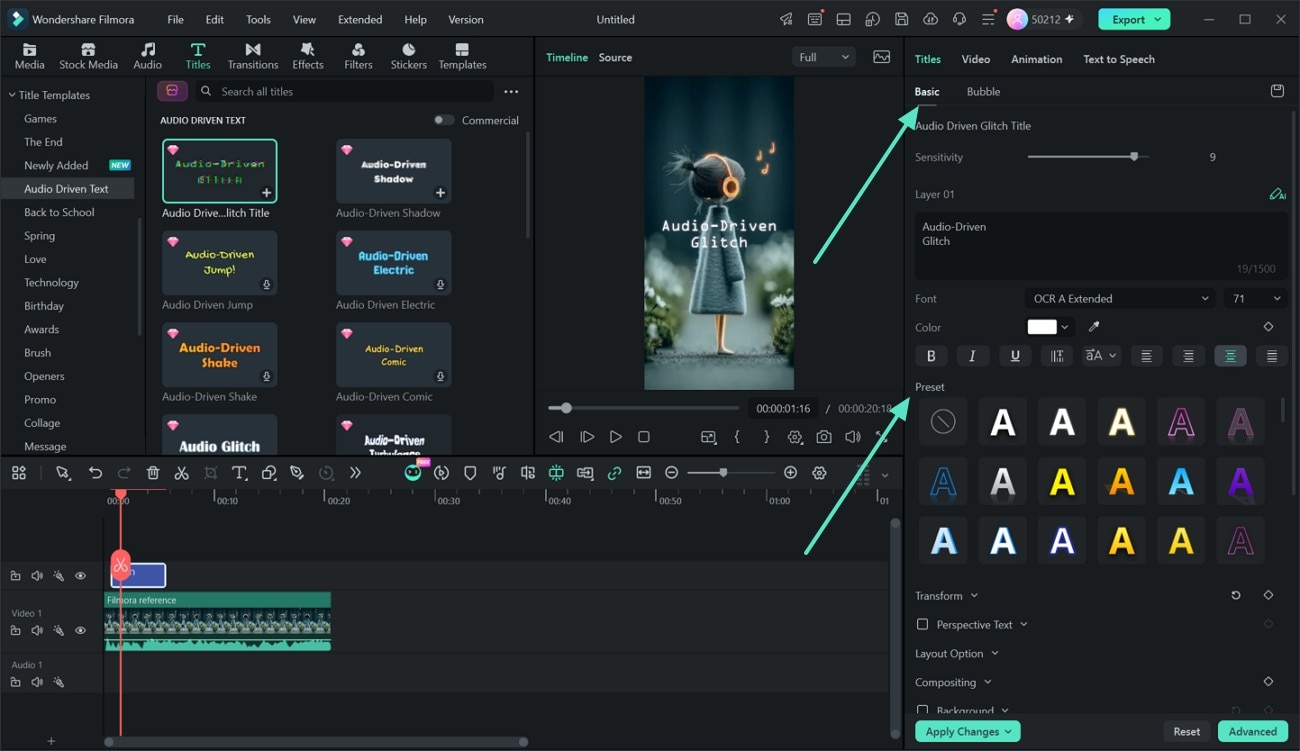This screenshot has width=1300, height=751.
Task: Click the Export button
Action: pyautogui.click(x=1133, y=19)
